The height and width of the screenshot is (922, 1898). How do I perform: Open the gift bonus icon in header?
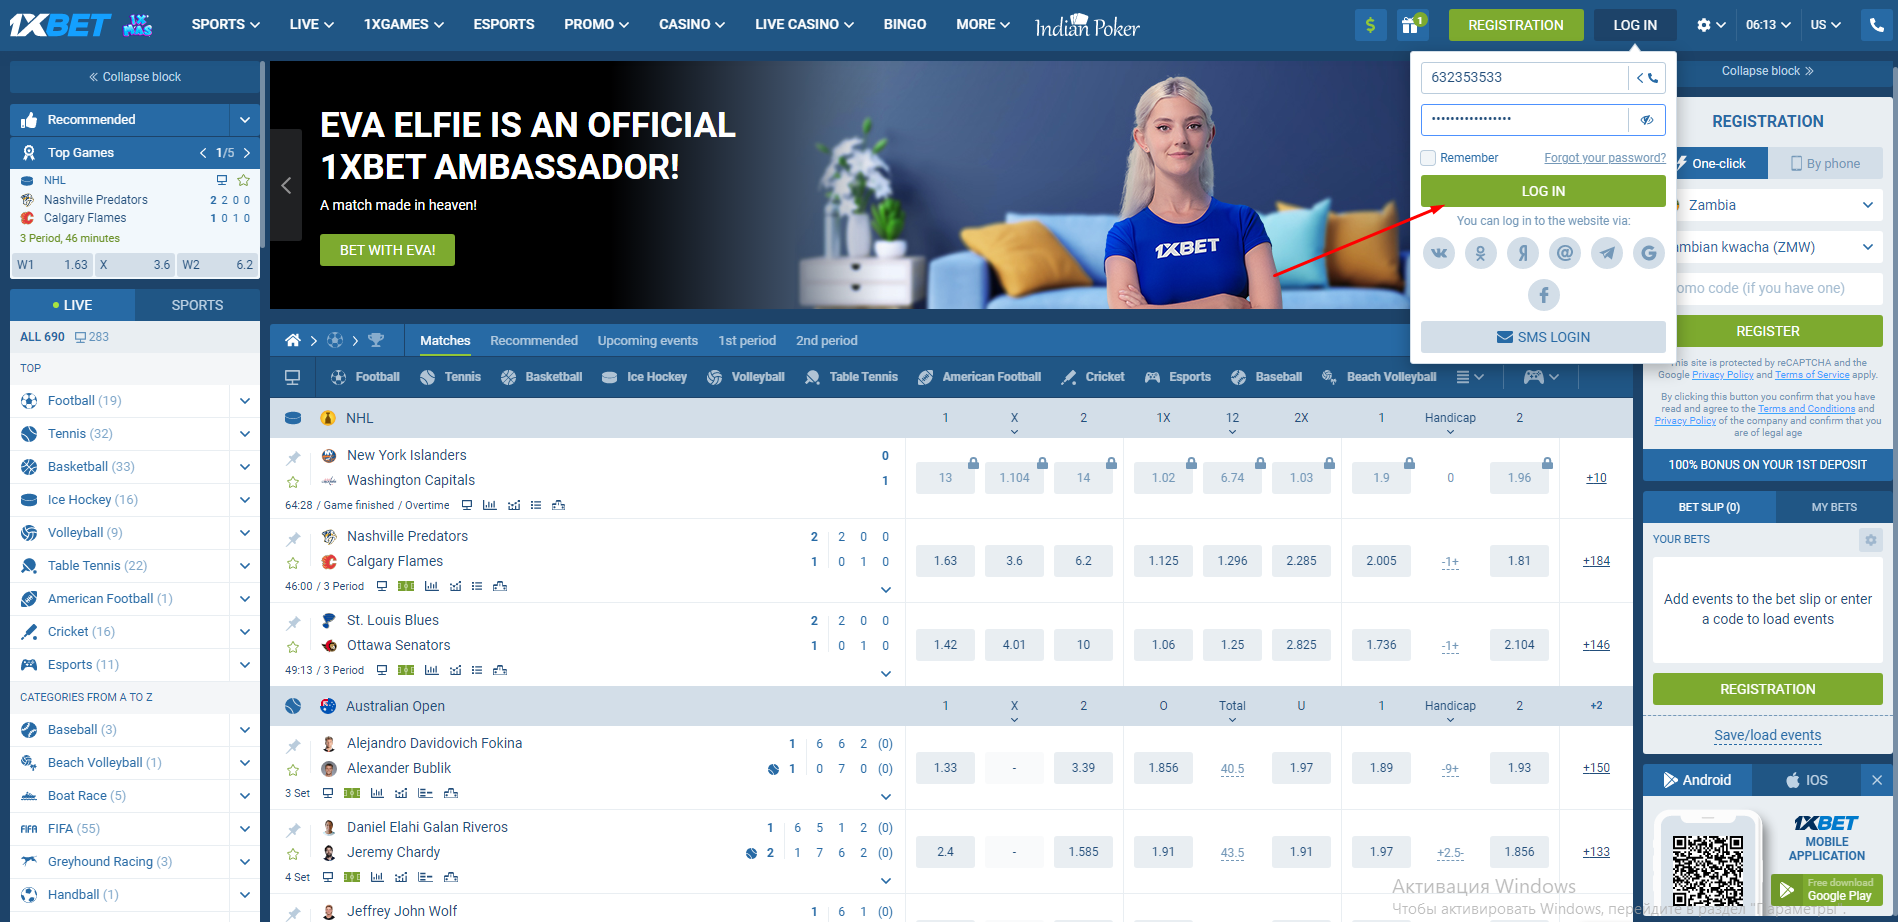point(1411,25)
